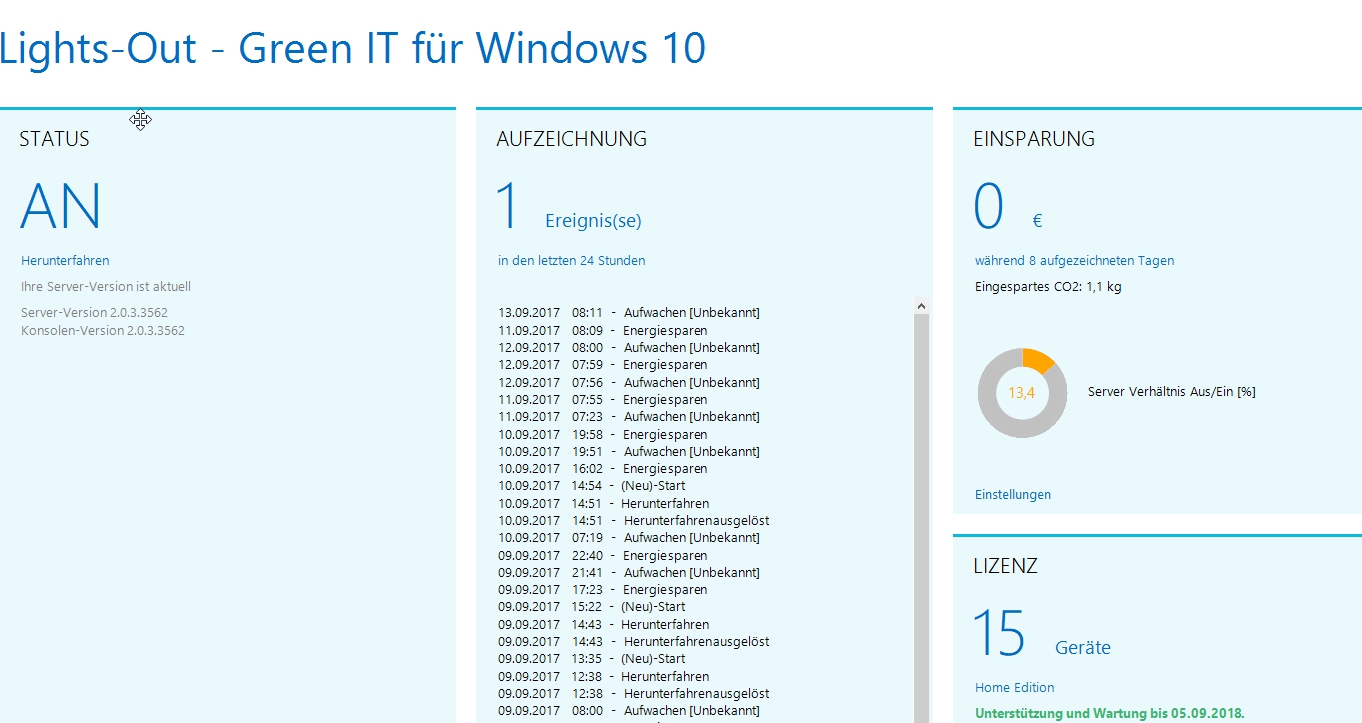Select log entry 10.09.2017 19:51 Aufwachen
The image size is (1362, 723).
click(629, 452)
